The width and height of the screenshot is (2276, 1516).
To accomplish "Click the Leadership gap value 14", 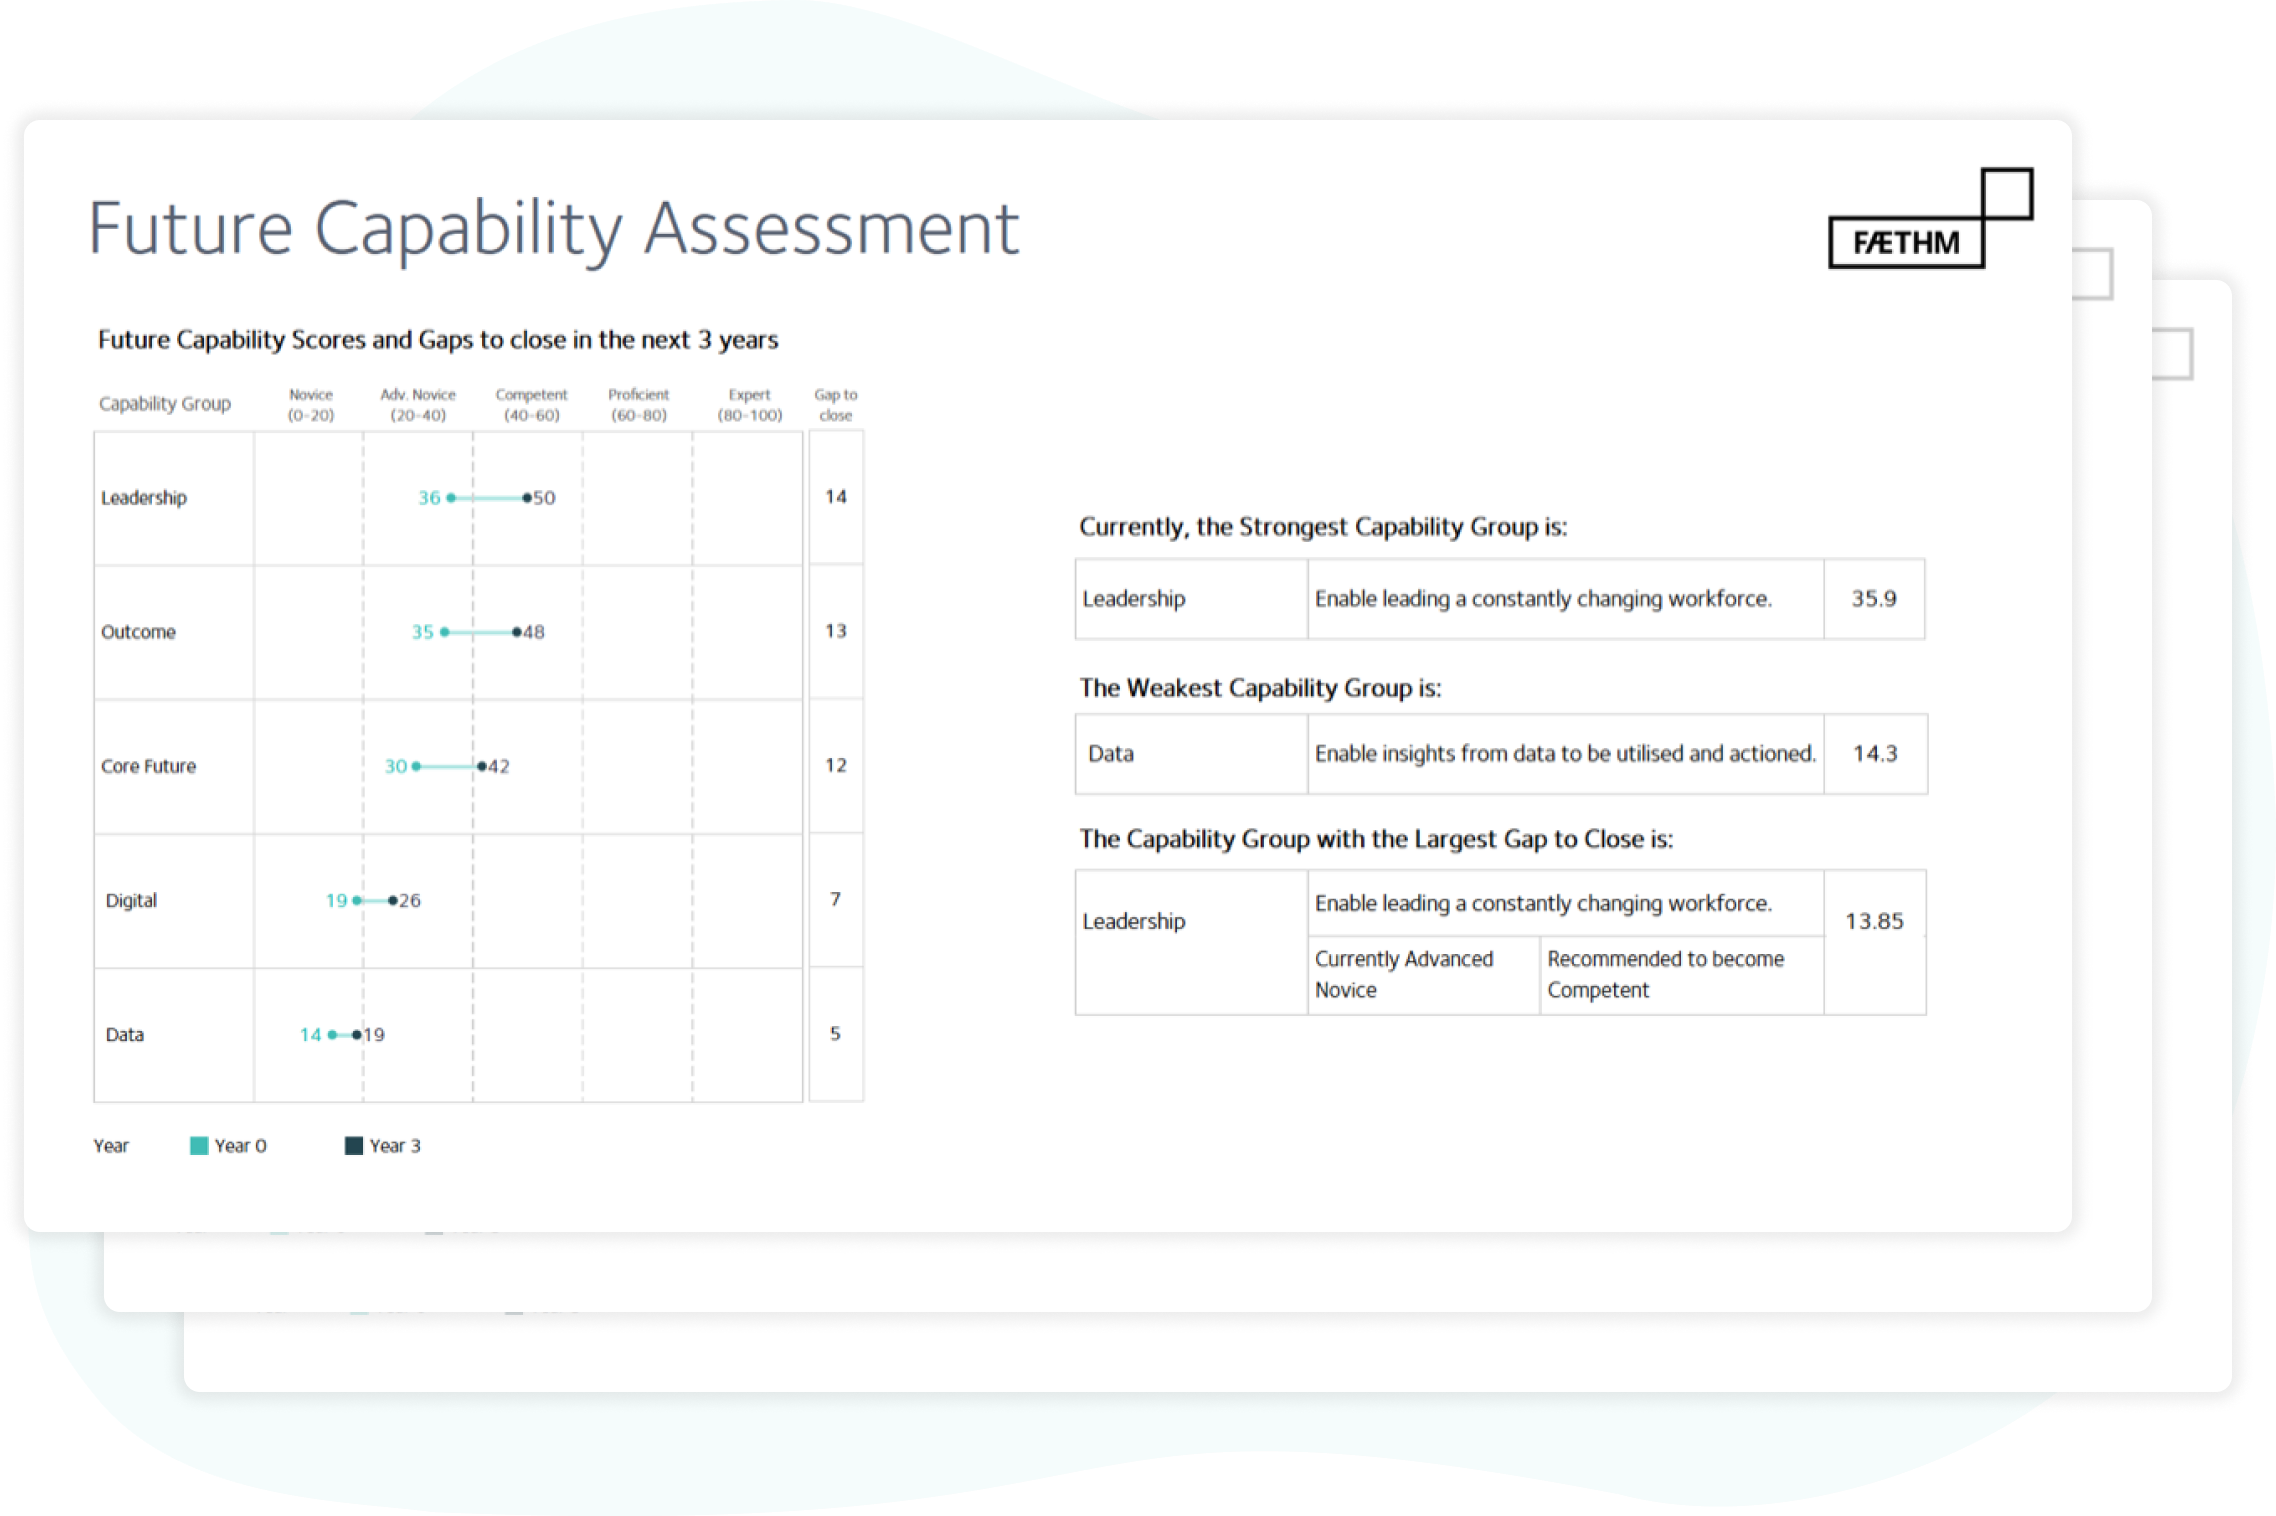I will 835,497.
